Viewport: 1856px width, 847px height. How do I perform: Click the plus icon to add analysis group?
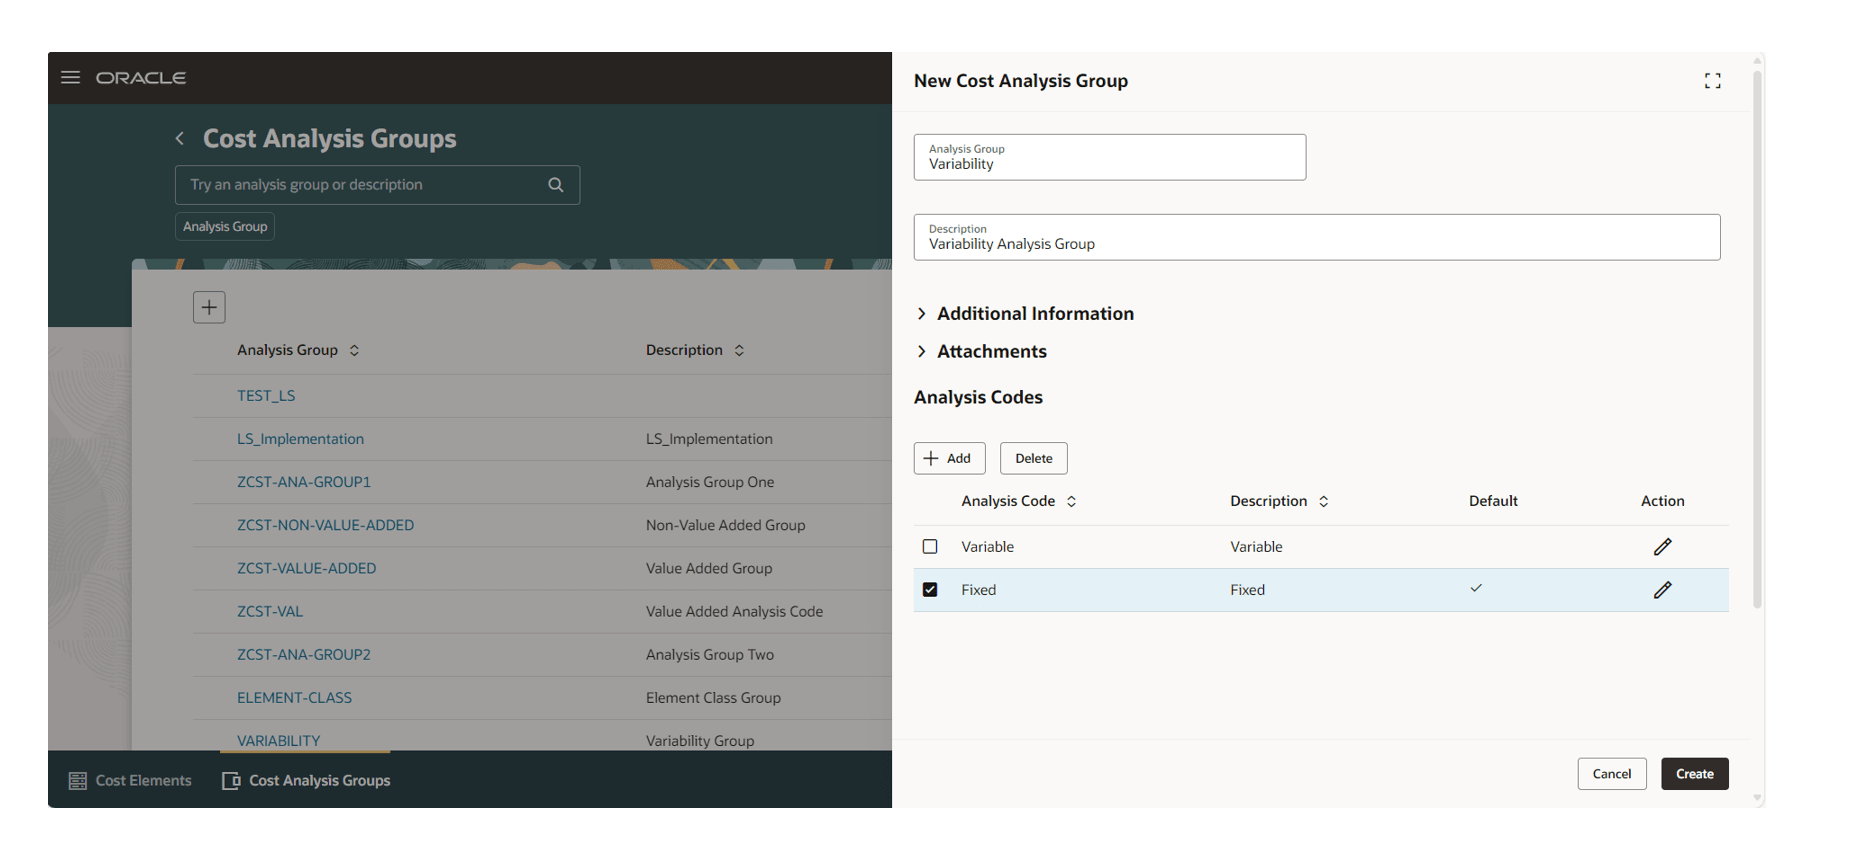(x=209, y=307)
